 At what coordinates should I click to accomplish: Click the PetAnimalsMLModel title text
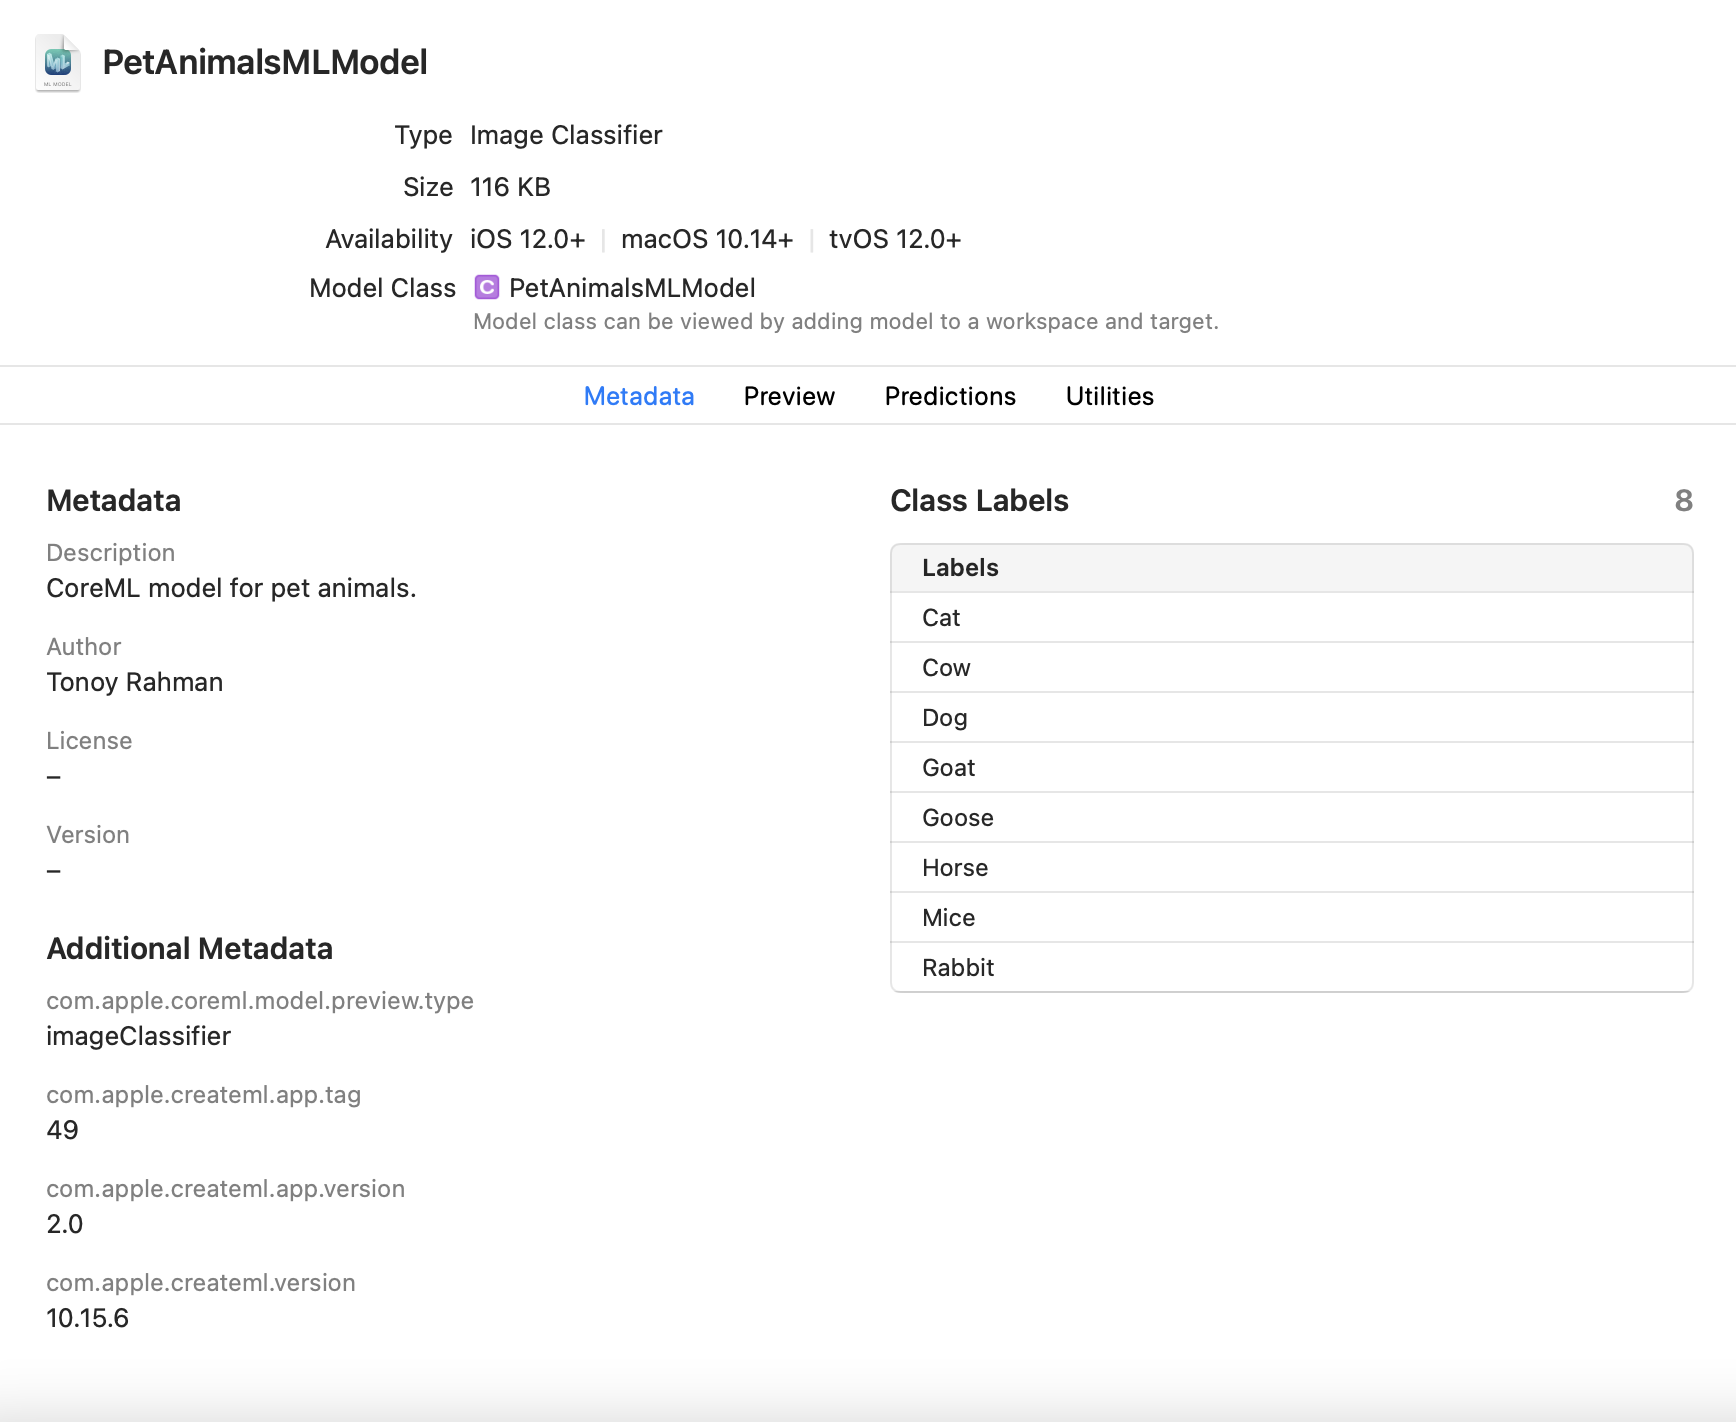point(265,62)
